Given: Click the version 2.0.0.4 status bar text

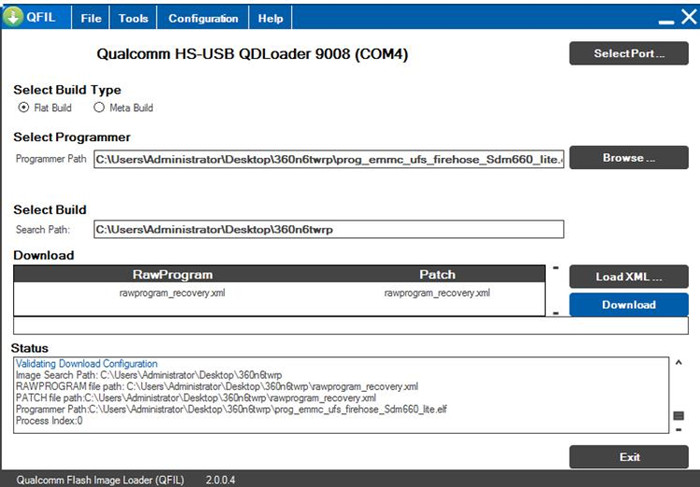Looking at the screenshot, I should 221,480.
